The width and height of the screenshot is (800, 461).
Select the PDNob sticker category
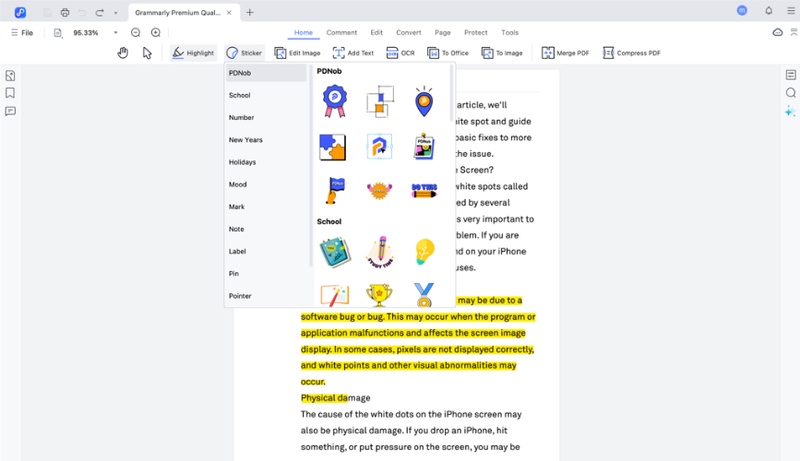pyautogui.click(x=266, y=73)
